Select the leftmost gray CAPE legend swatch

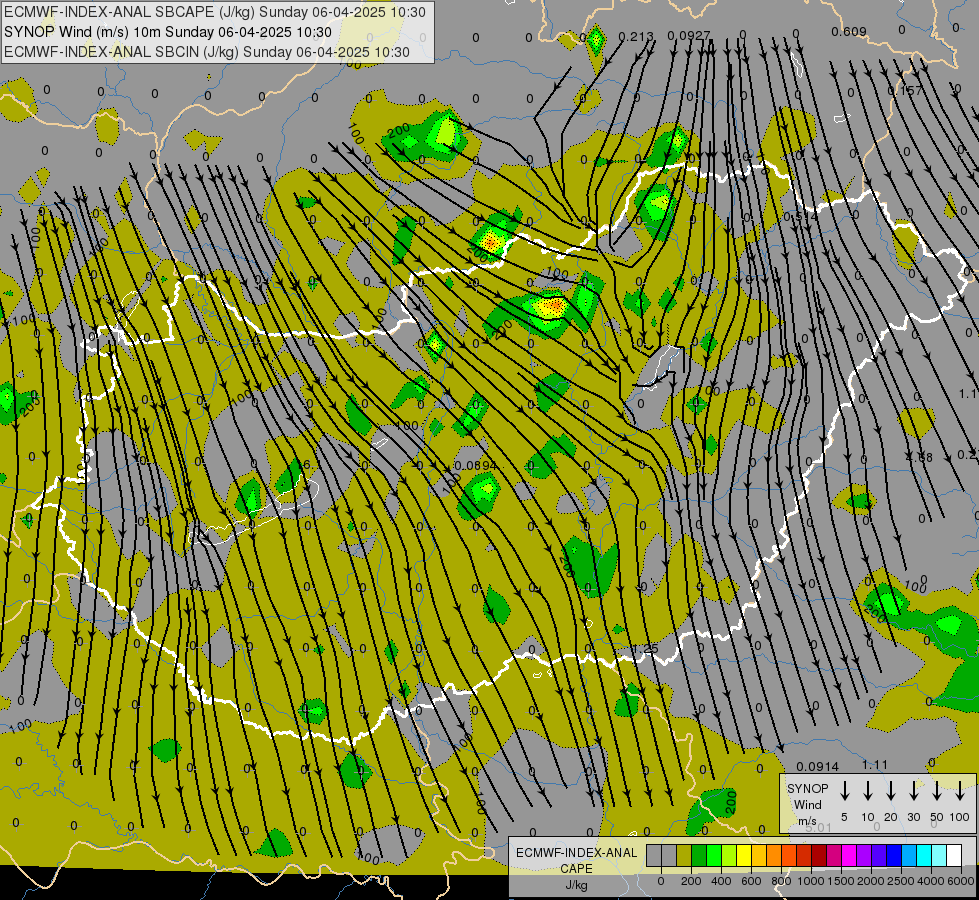coord(654,855)
